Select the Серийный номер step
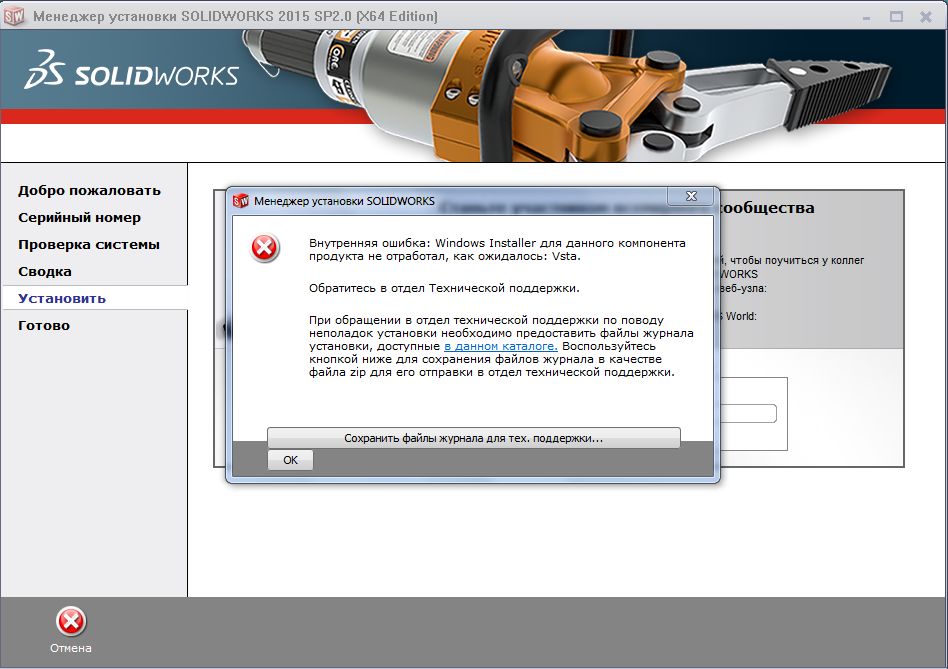This screenshot has height=669, width=948. pos(79,217)
